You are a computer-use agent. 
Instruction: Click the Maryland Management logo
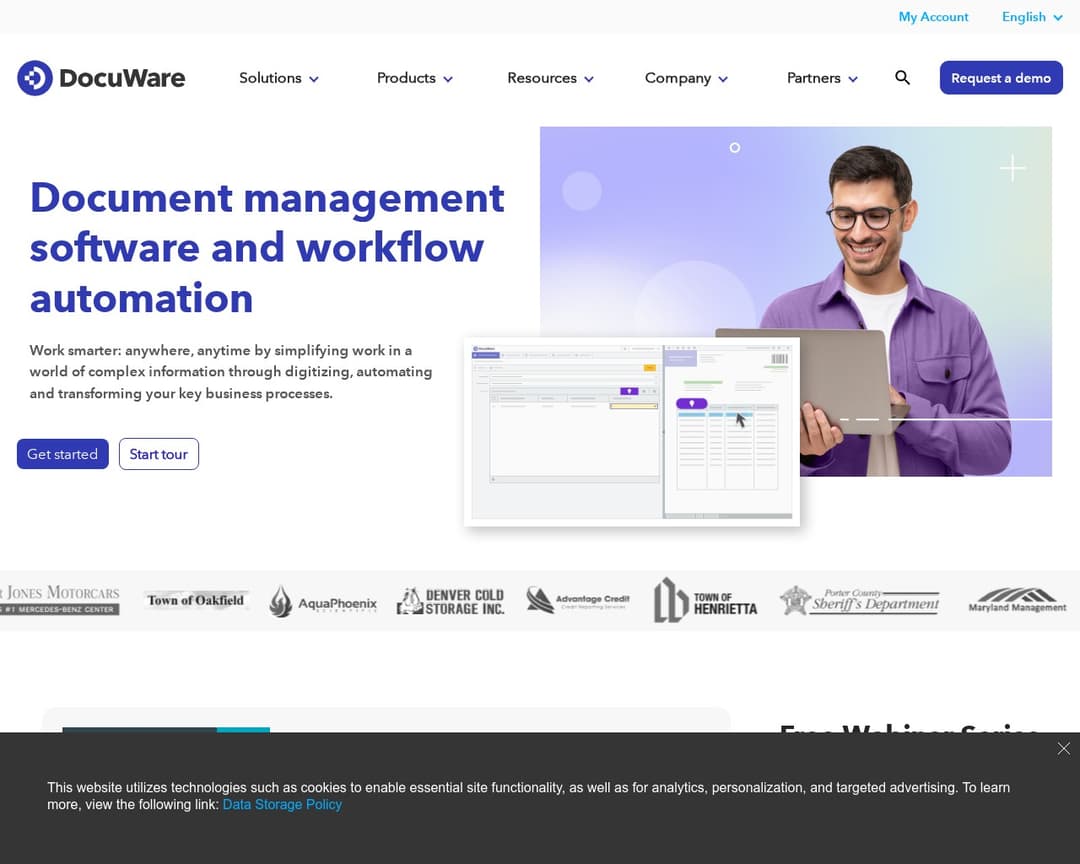pos(1017,600)
